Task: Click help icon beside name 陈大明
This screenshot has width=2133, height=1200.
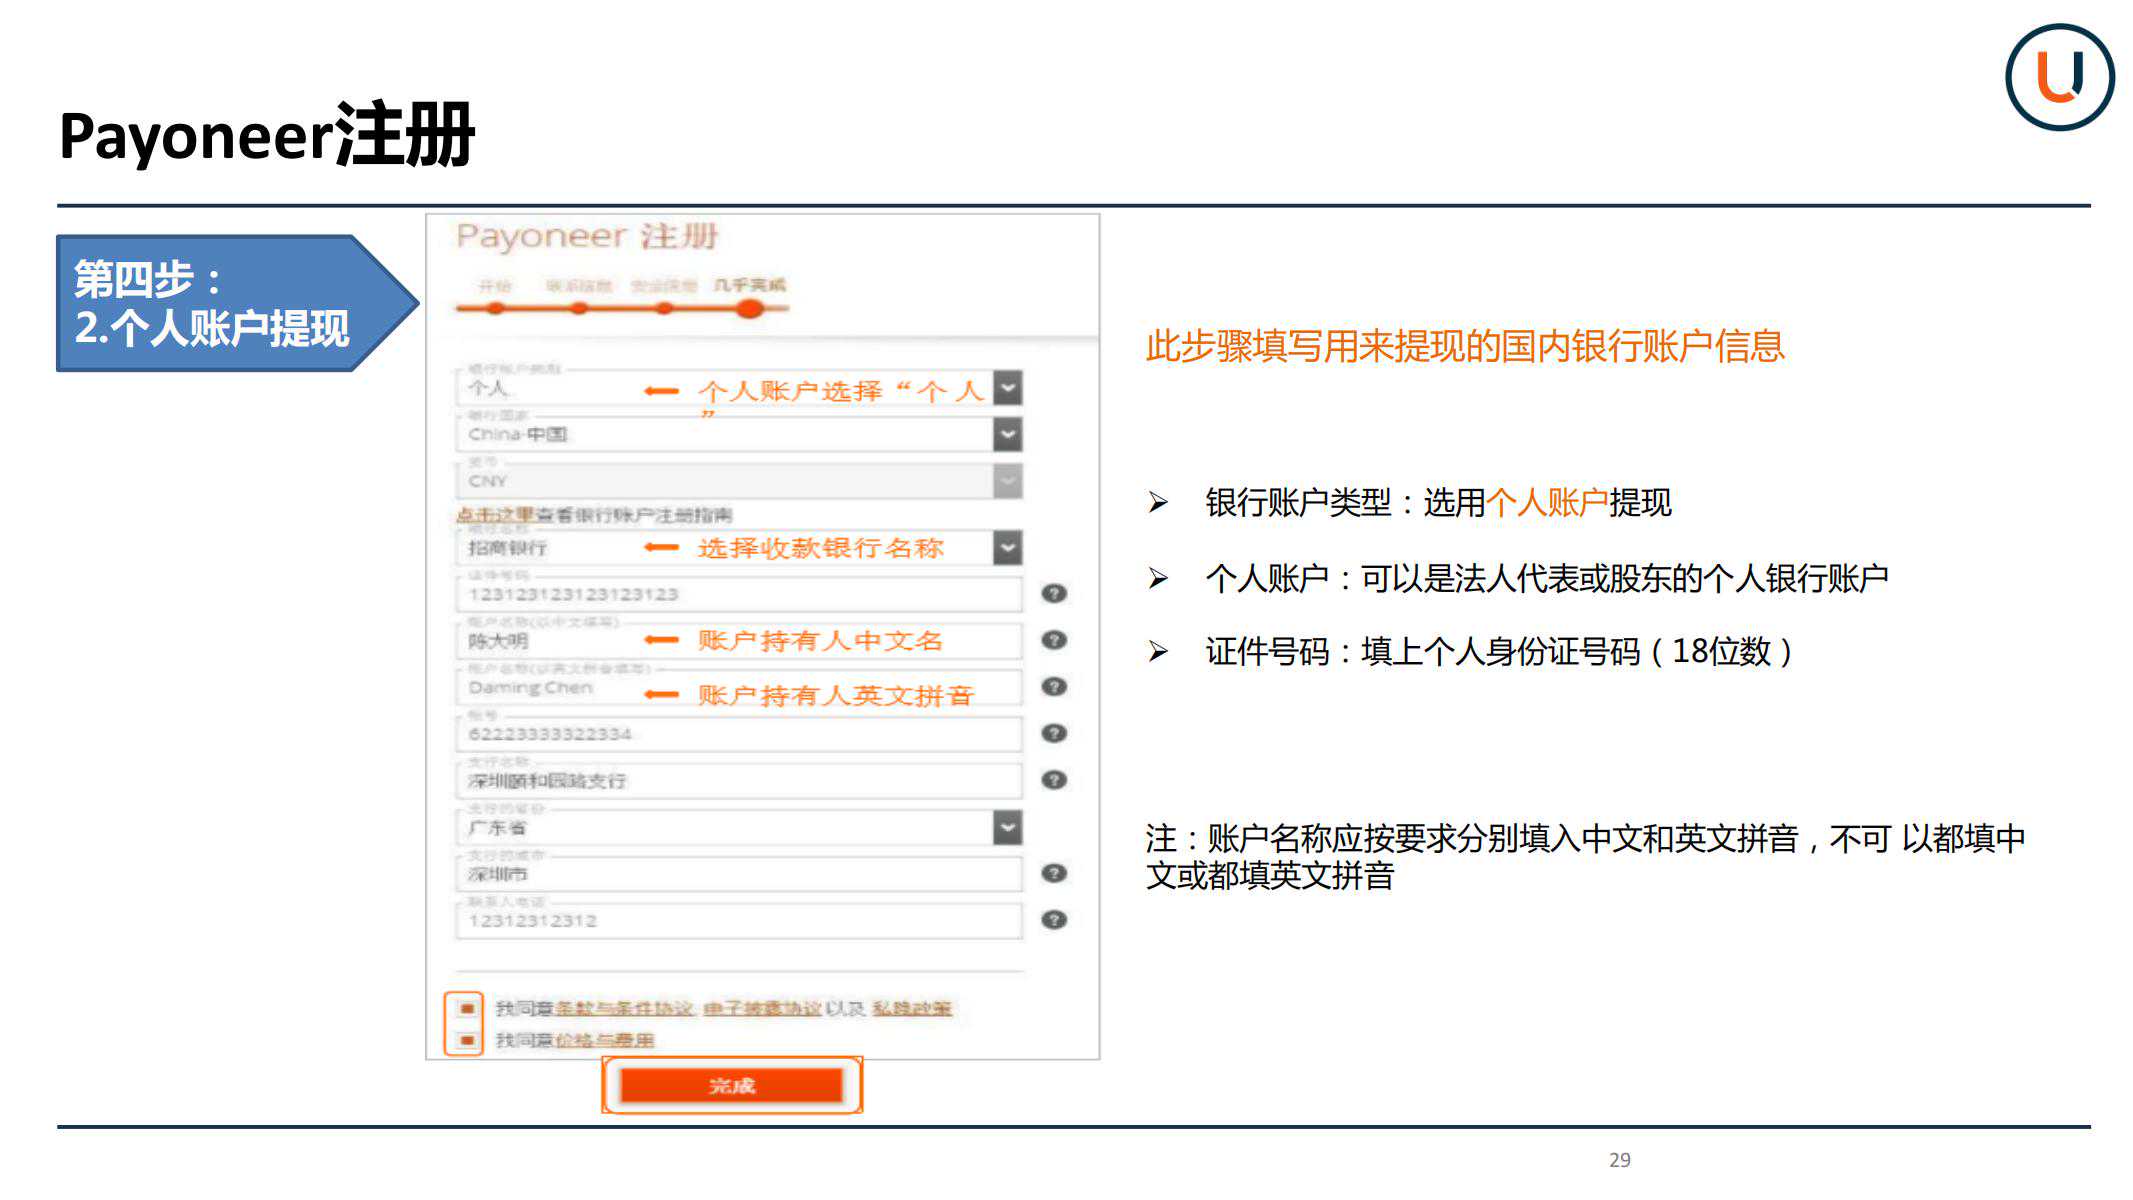Action: click(x=1054, y=640)
